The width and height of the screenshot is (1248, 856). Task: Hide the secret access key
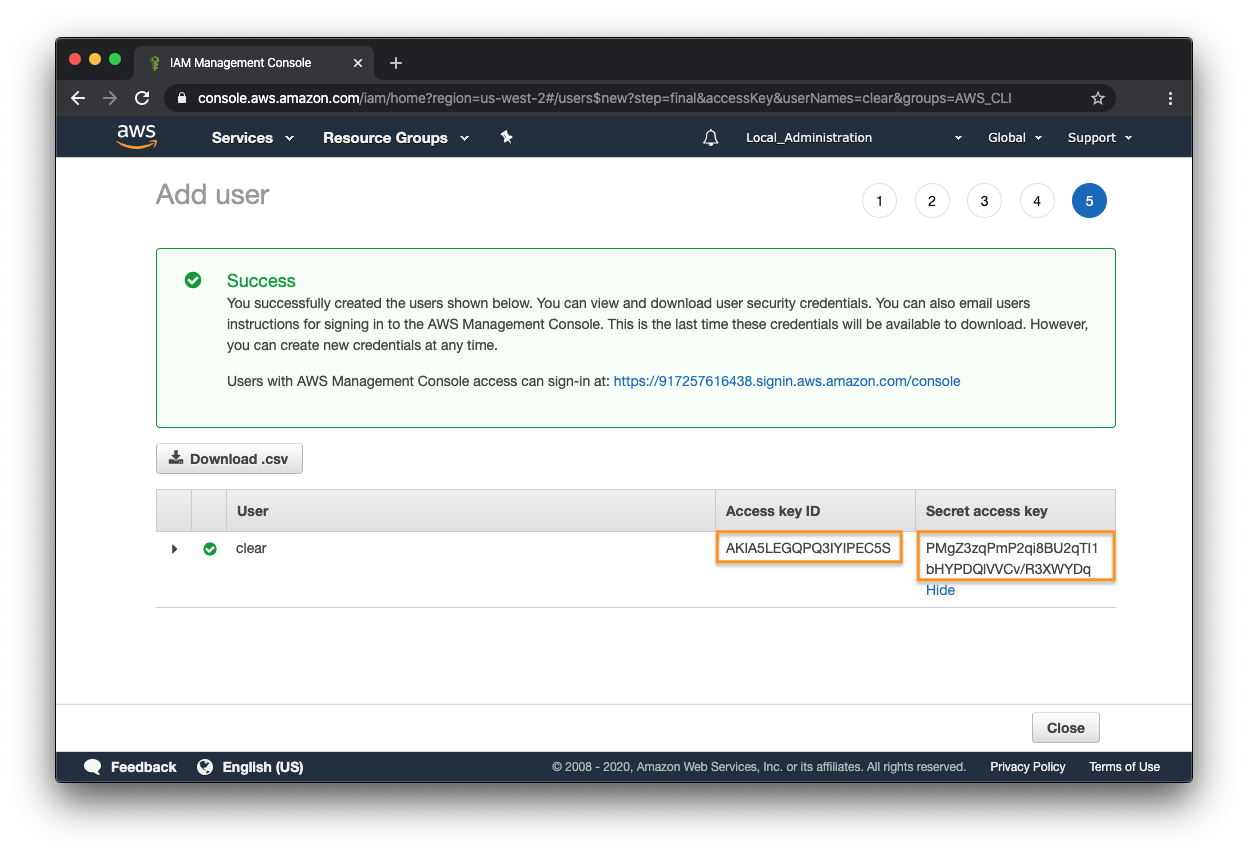(940, 590)
